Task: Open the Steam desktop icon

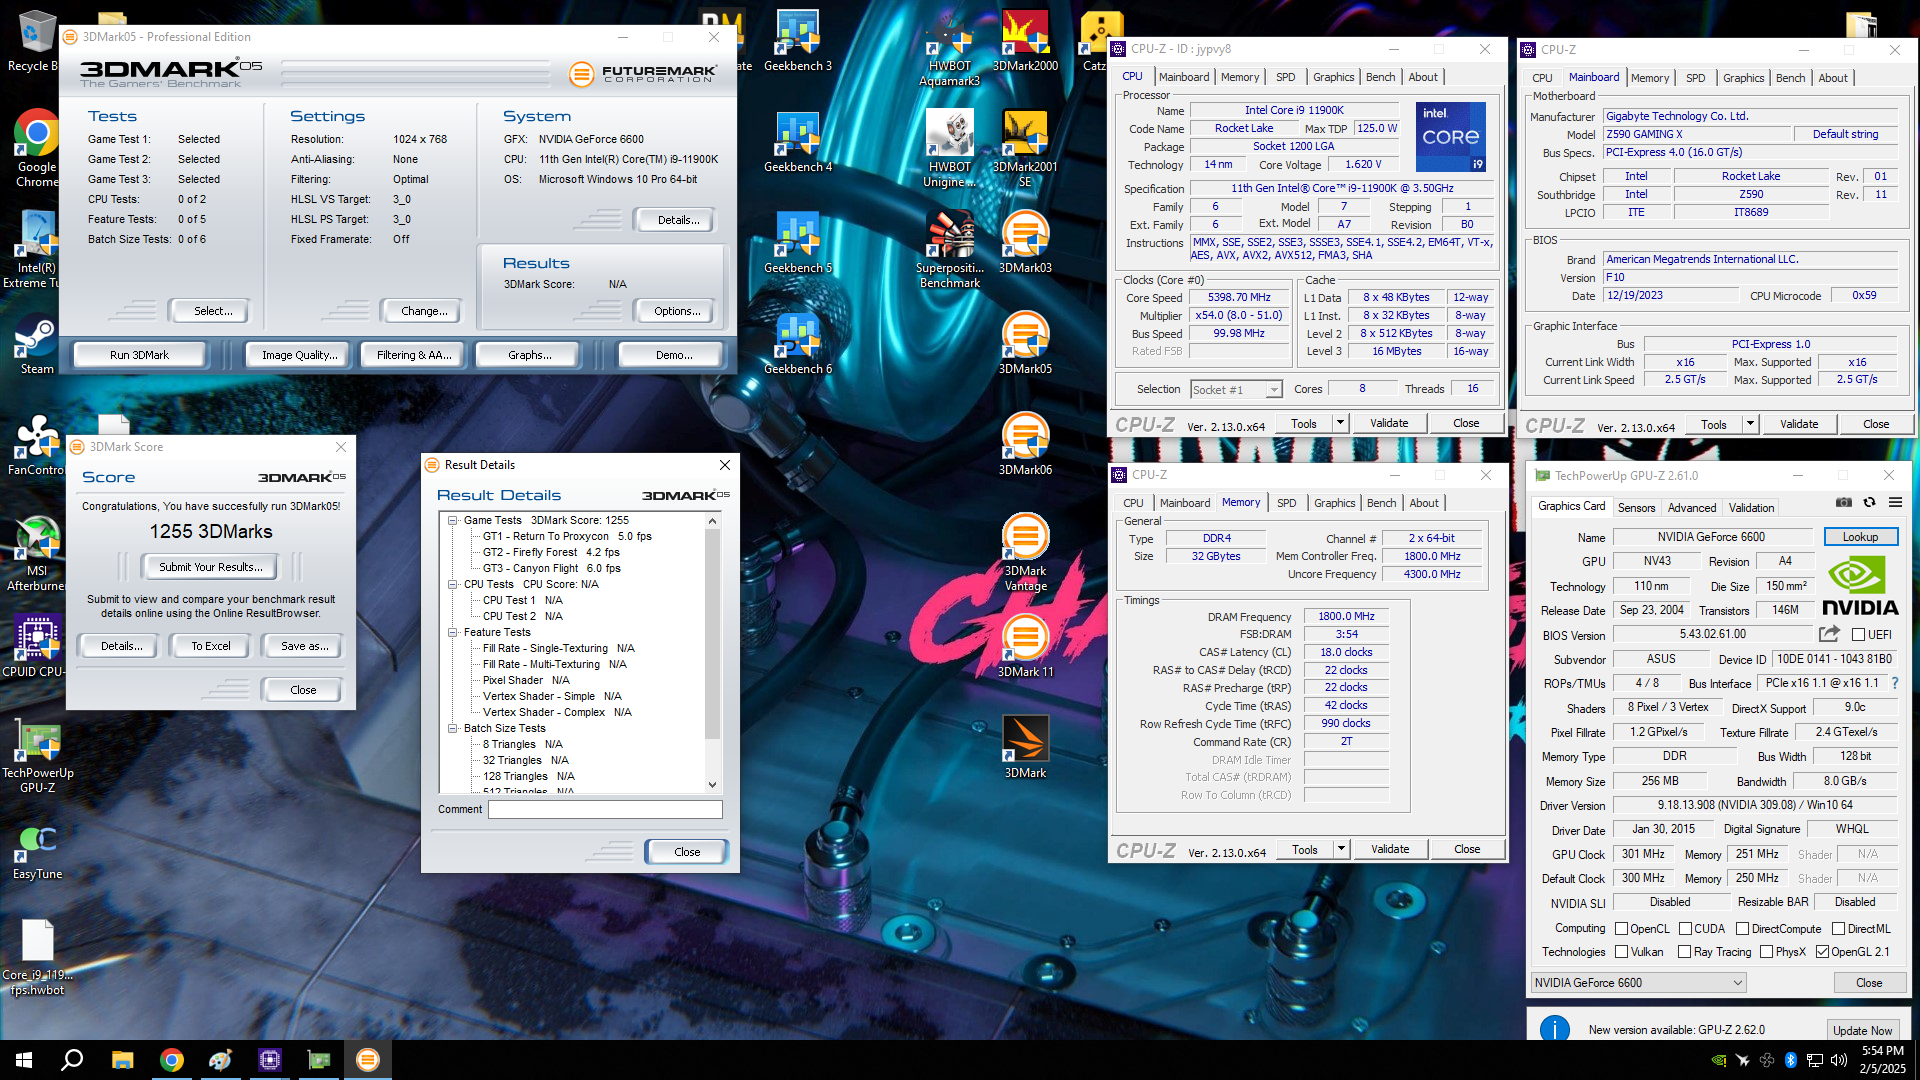Action: coord(37,344)
